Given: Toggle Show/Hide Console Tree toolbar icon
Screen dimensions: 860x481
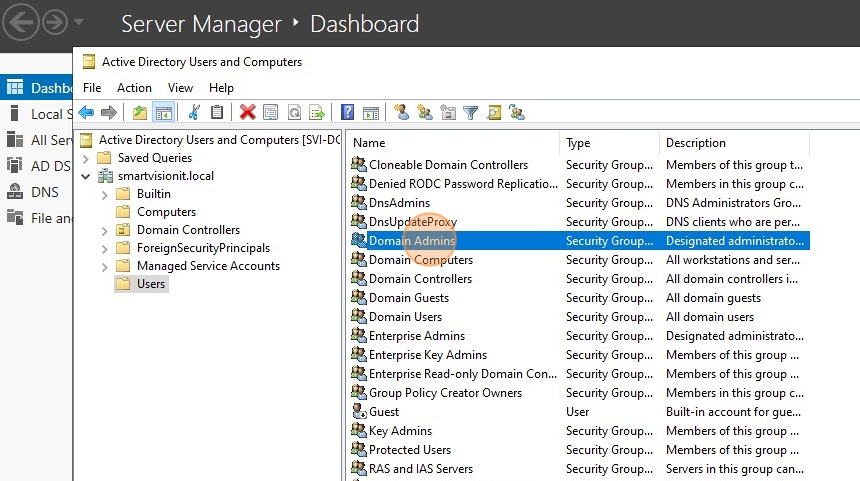Looking at the screenshot, I should point(164,113).
